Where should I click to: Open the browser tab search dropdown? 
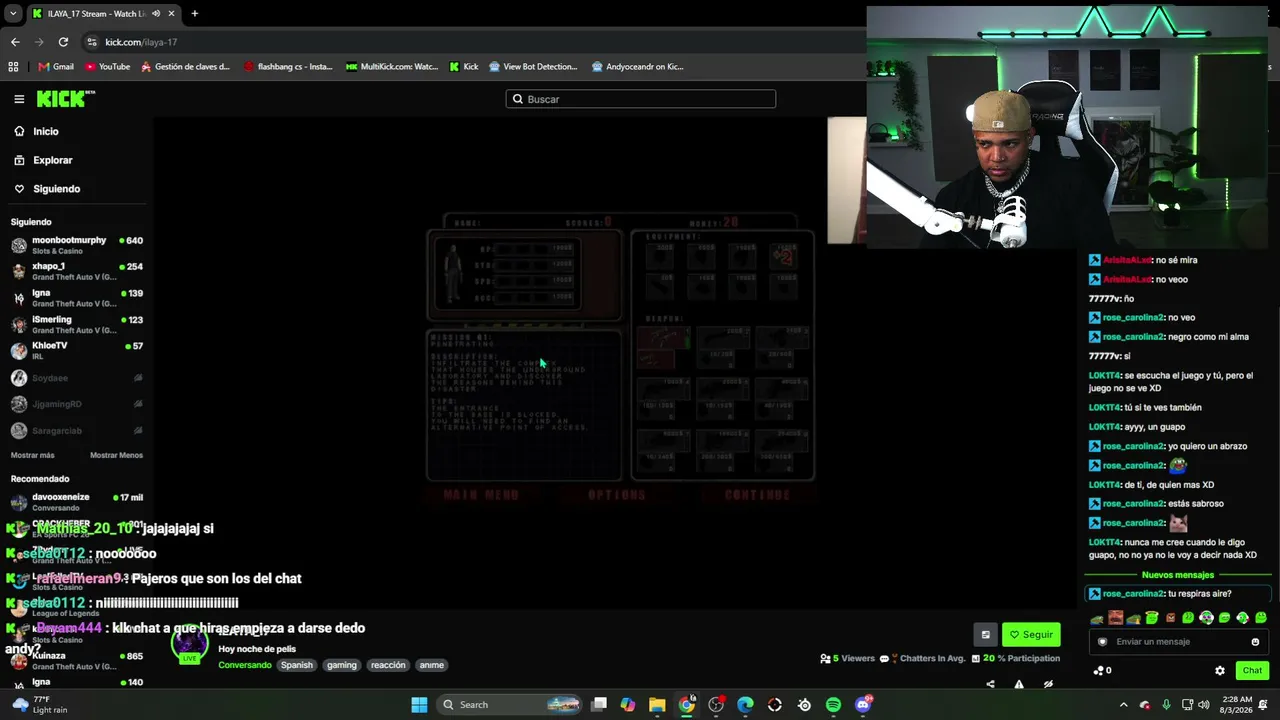click(x=13, y=14)
